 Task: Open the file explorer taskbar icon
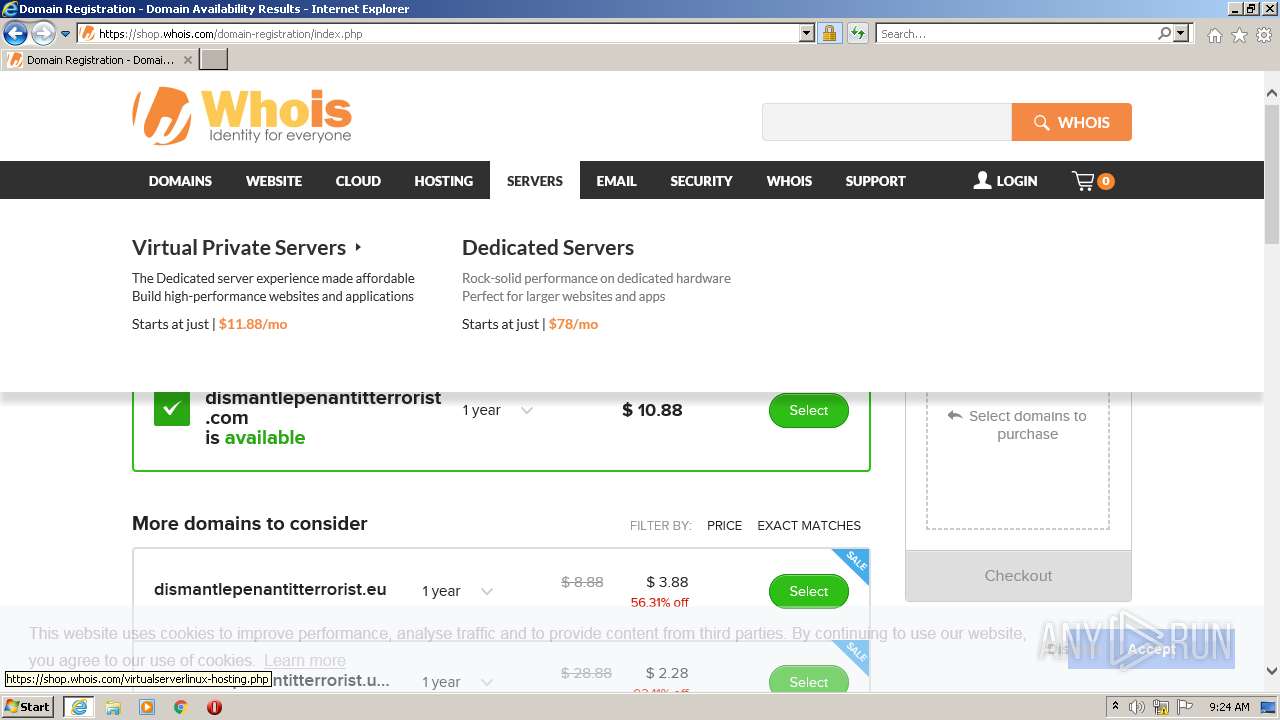pyautogui.click(x=113, y=707)
